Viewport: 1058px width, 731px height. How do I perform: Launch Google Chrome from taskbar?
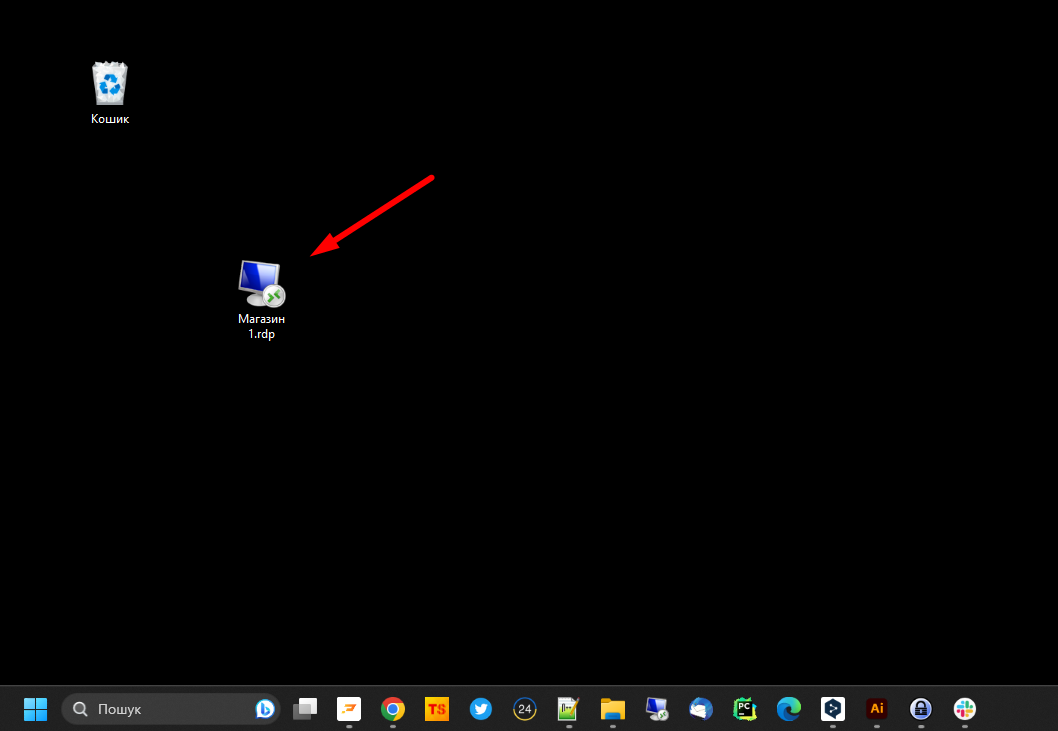(x=393, y=709)
